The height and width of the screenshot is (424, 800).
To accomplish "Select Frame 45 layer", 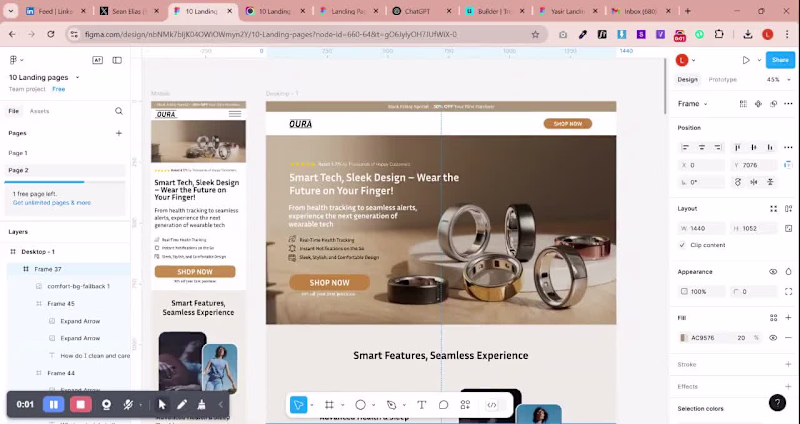I will (61, 304).
